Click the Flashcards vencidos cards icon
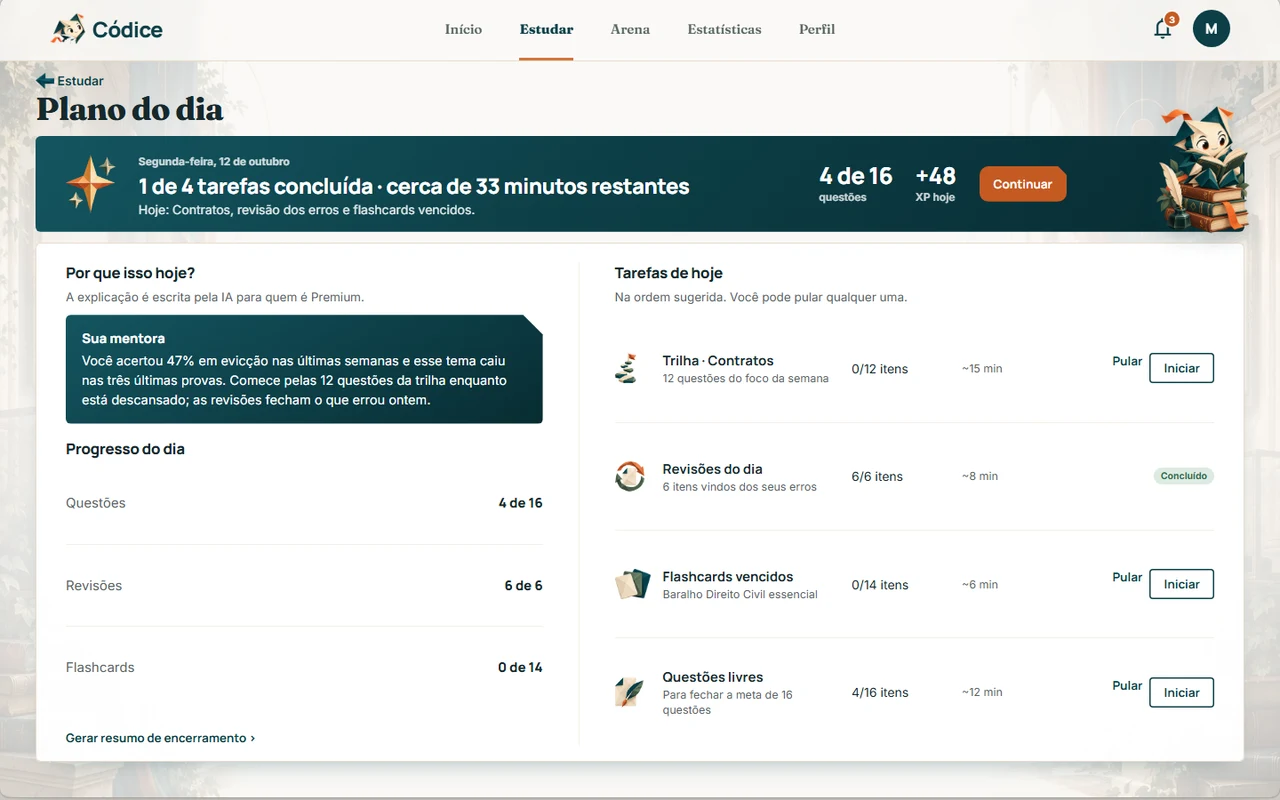Image resolution: width=1280 pixels, height=800 pixels. [x=632, y=584]
